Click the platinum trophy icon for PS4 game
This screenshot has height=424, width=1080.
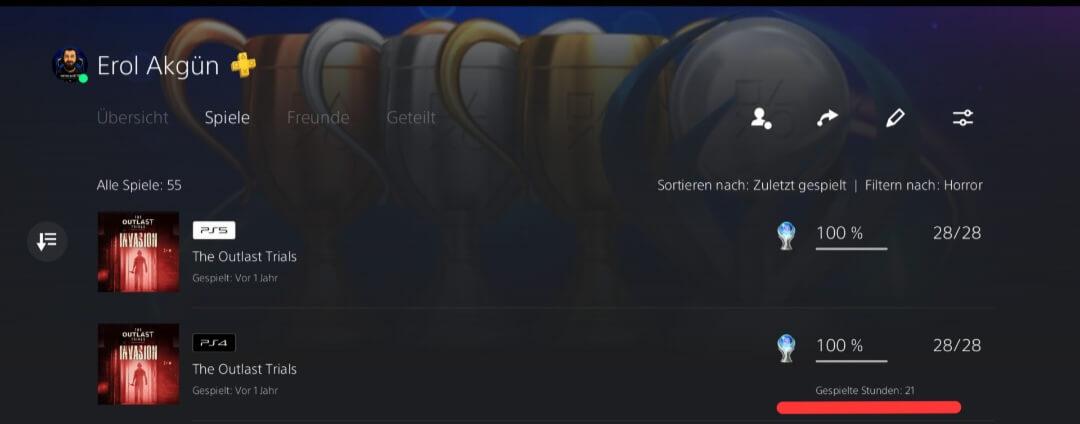click(x=786, y=348)
